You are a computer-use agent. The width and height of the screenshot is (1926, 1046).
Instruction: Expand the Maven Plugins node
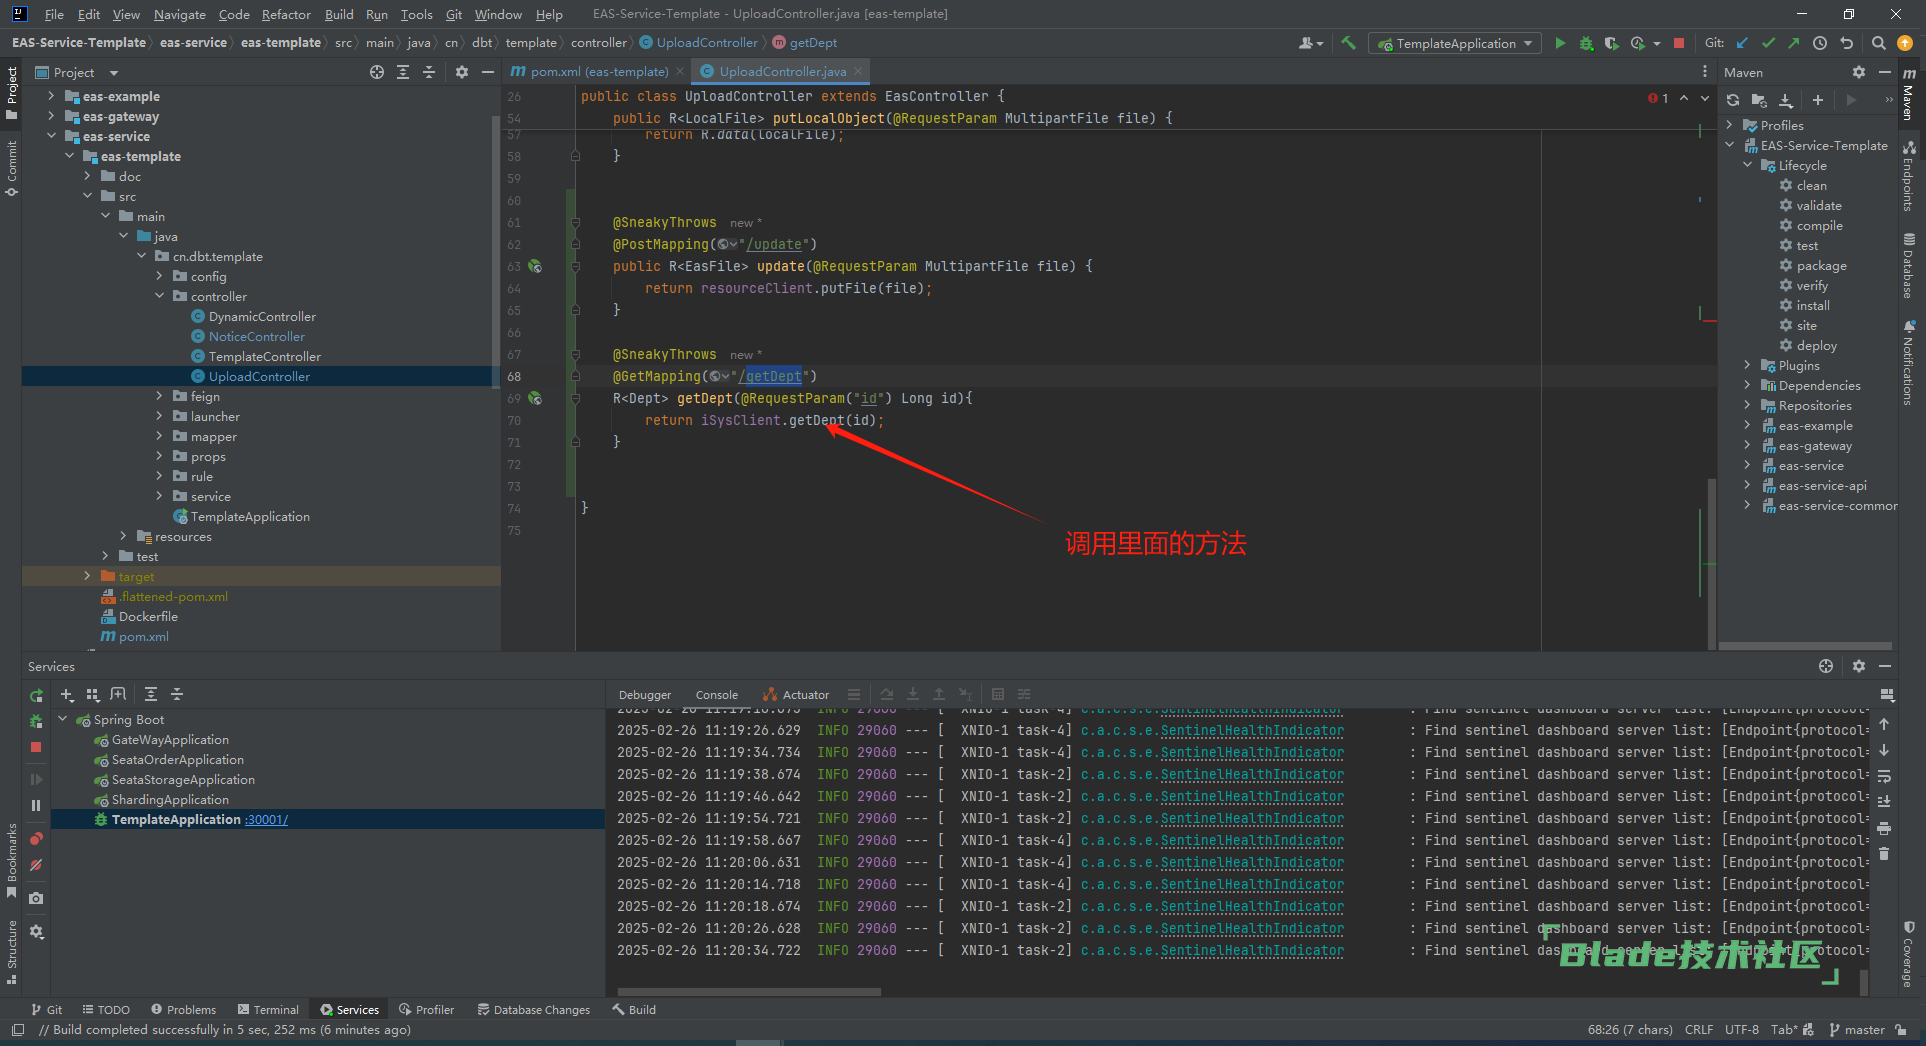(x=1748, y=365)
